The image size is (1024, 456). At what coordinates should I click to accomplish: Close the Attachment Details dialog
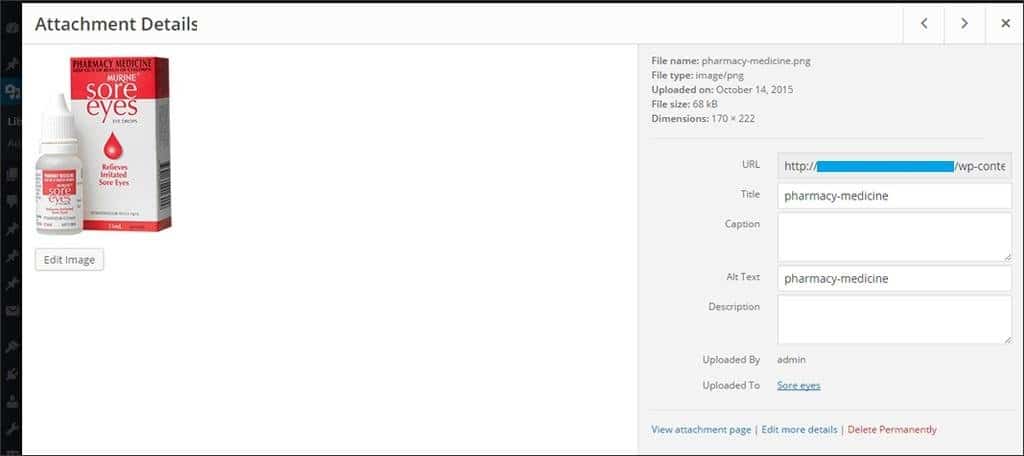(x=1005, y=24)
